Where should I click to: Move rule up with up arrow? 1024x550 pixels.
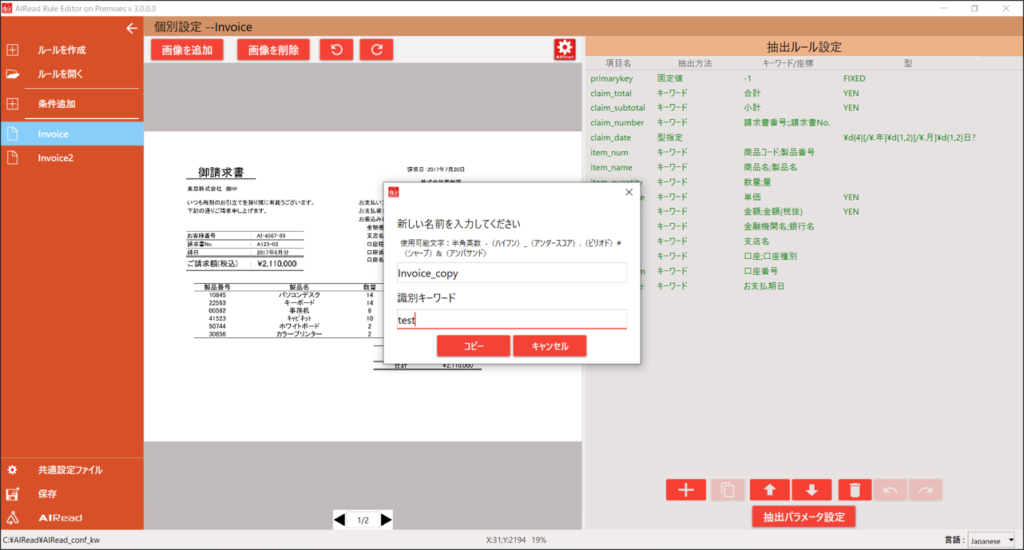pyautogui.click(x=769, y=490)
